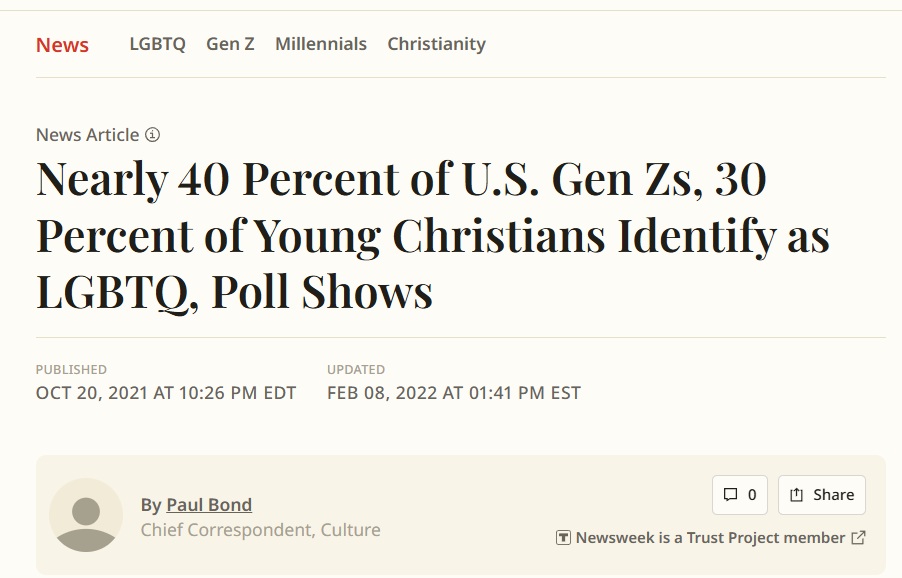Click Paul Bond's avatar placeholder

86,515
